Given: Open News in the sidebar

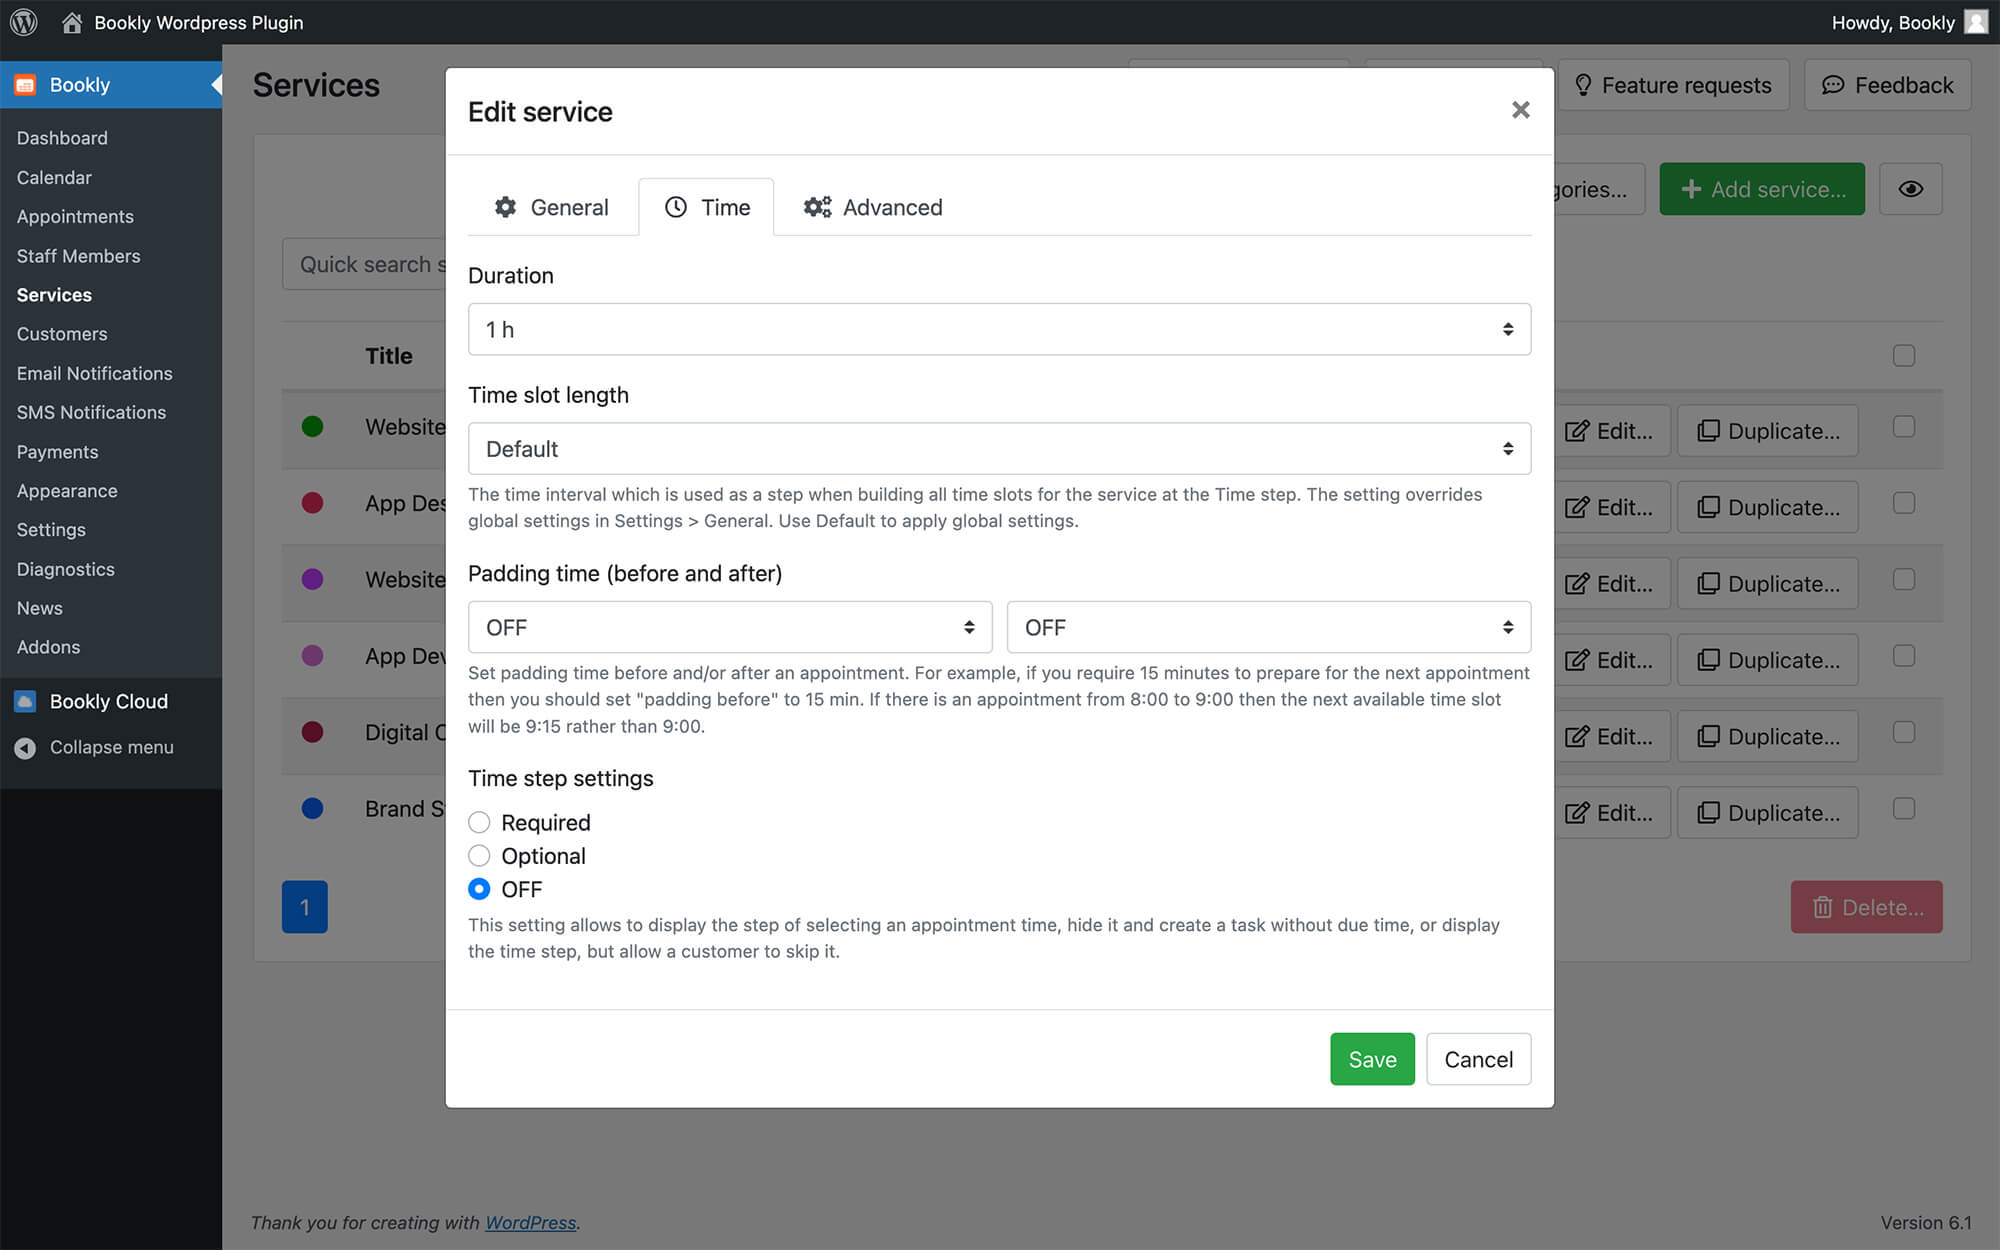Looking at the screenshot, I should (39, 608).
